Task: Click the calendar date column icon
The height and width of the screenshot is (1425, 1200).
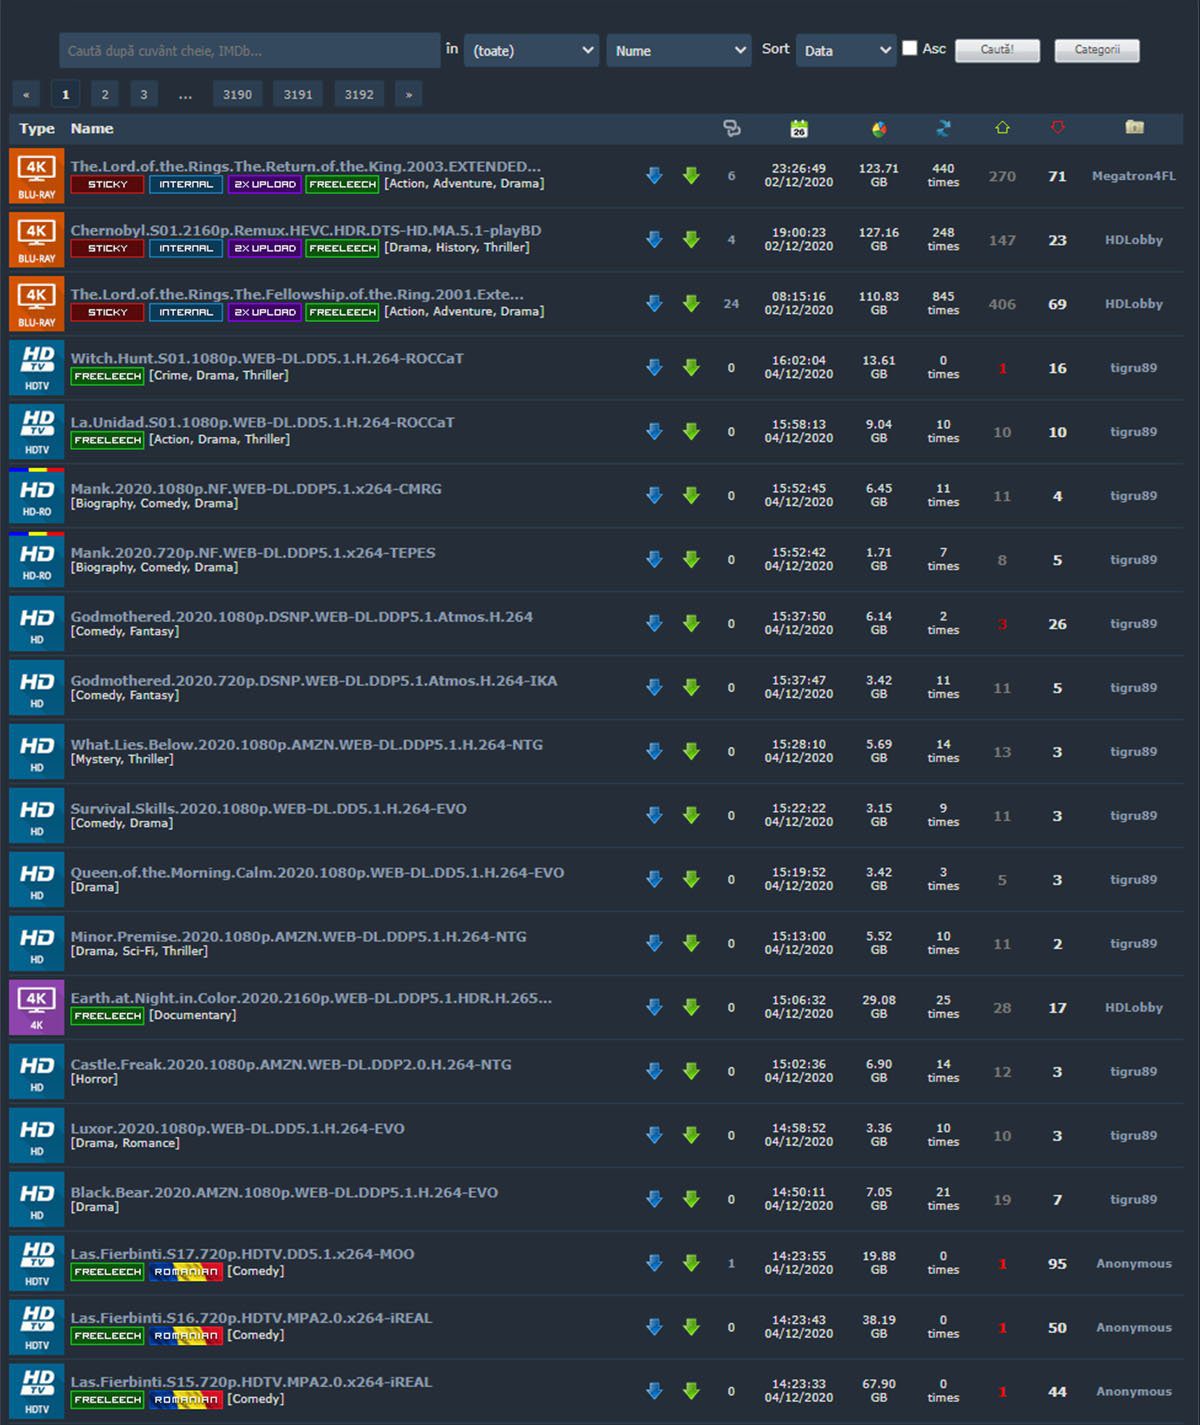Action: point(798,128)
